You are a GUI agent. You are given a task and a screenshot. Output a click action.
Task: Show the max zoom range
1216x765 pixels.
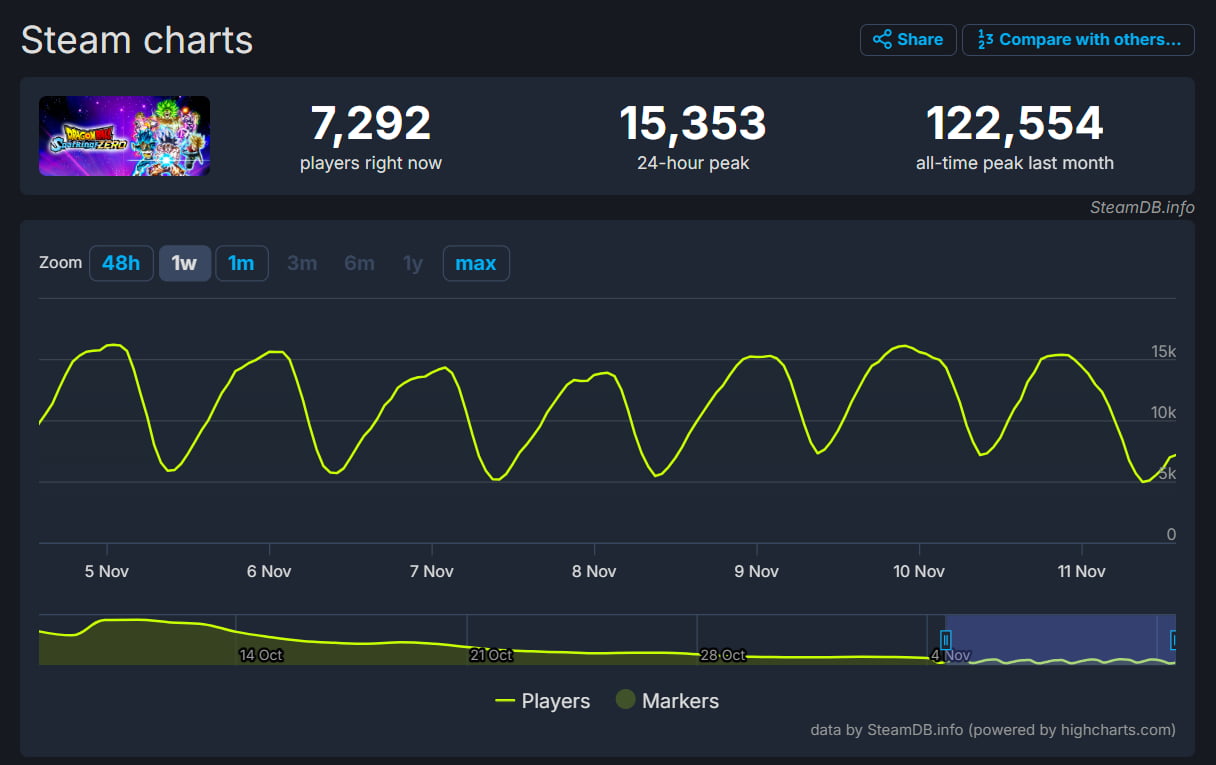pos(476,263)
